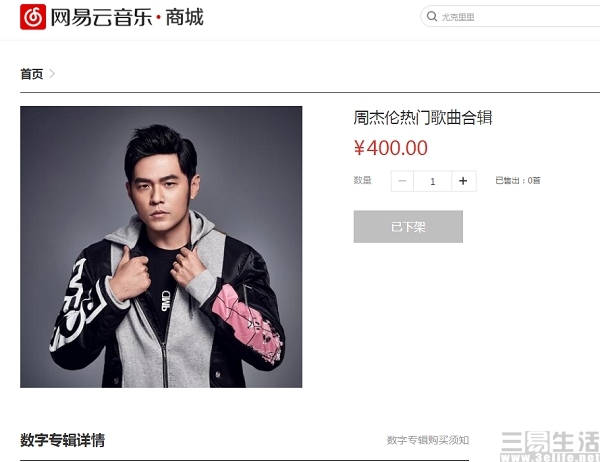Focus the search box with 尤克里里 placeholder

(x=510, y=16)
